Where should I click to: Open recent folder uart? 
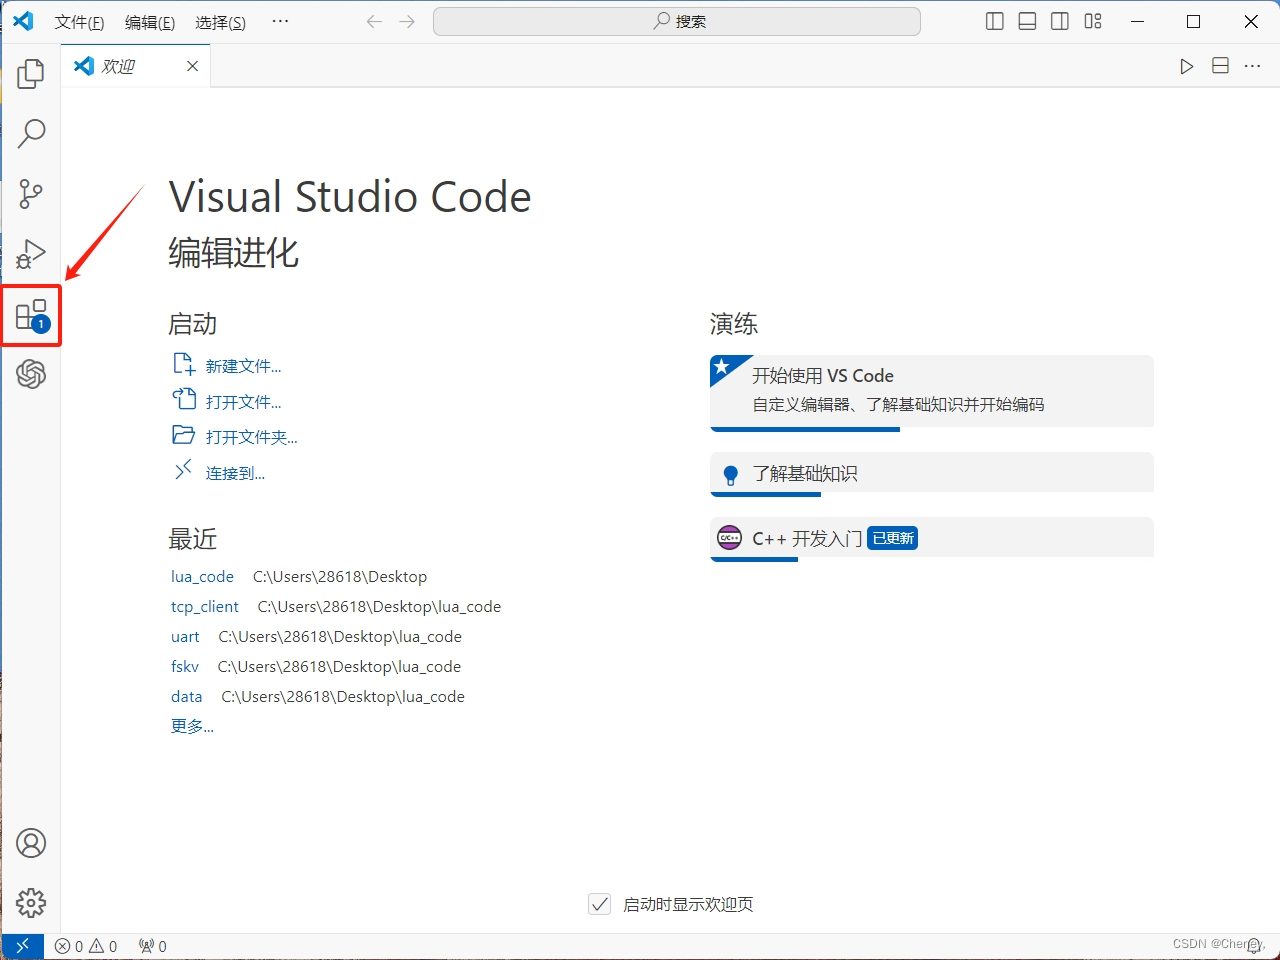click(185, 637)
